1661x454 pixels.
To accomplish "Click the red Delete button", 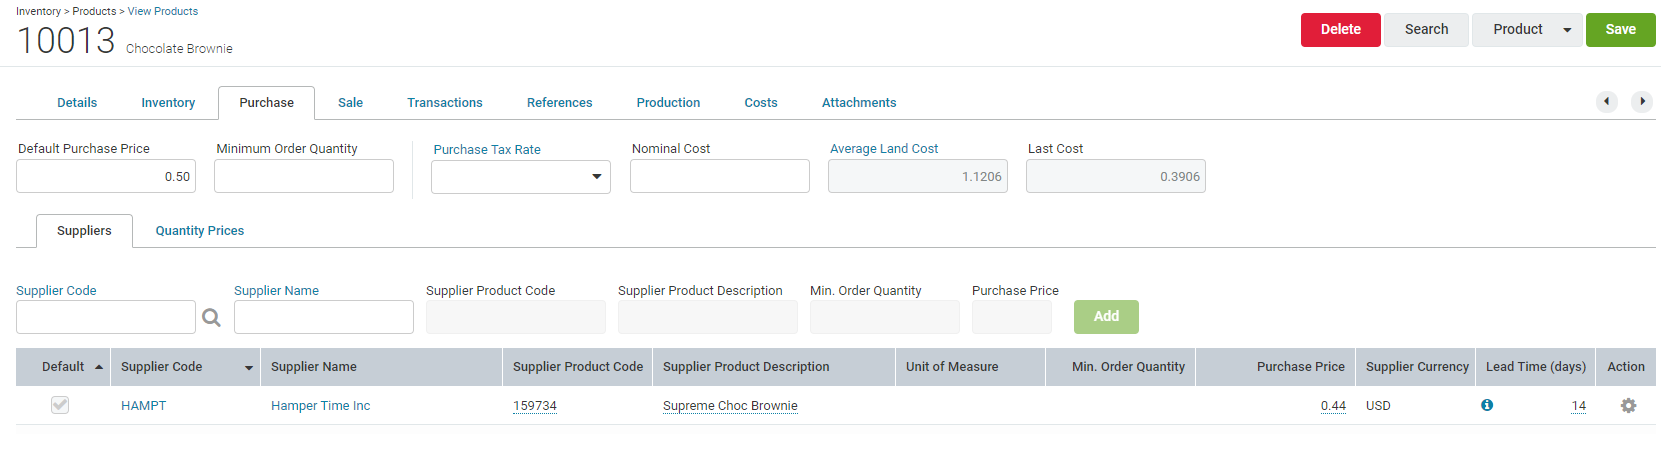I will (x=1340, y=30).
